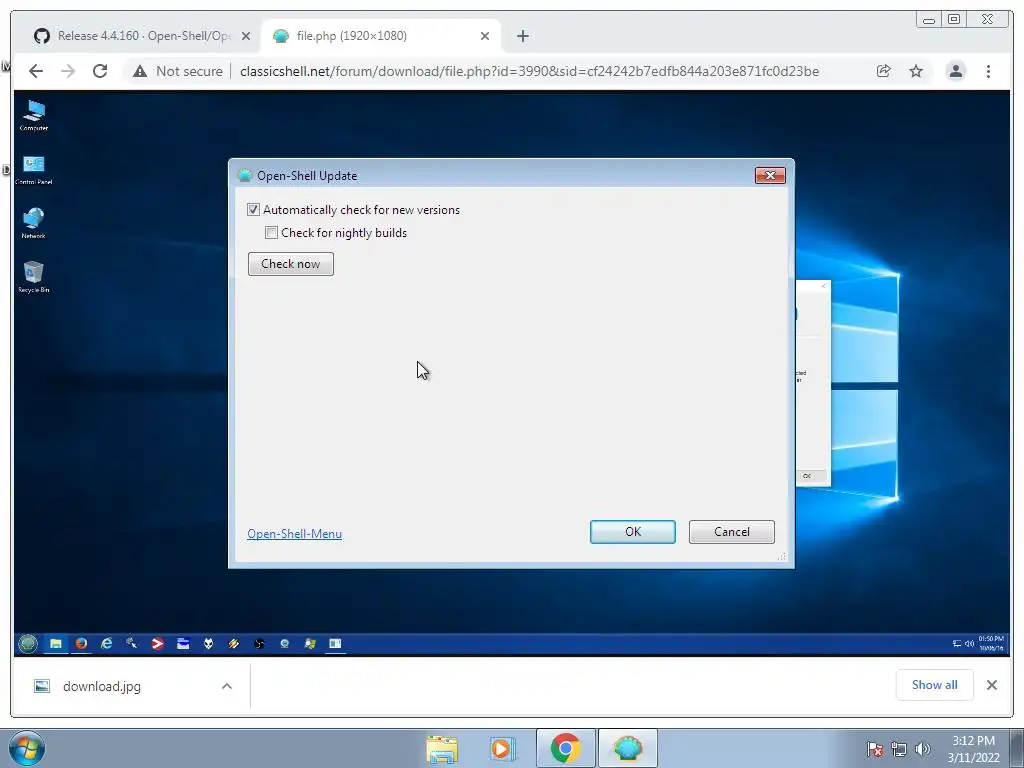The image size is (1024, 768).
Task: Close the file.php tab
Action: 485,36
